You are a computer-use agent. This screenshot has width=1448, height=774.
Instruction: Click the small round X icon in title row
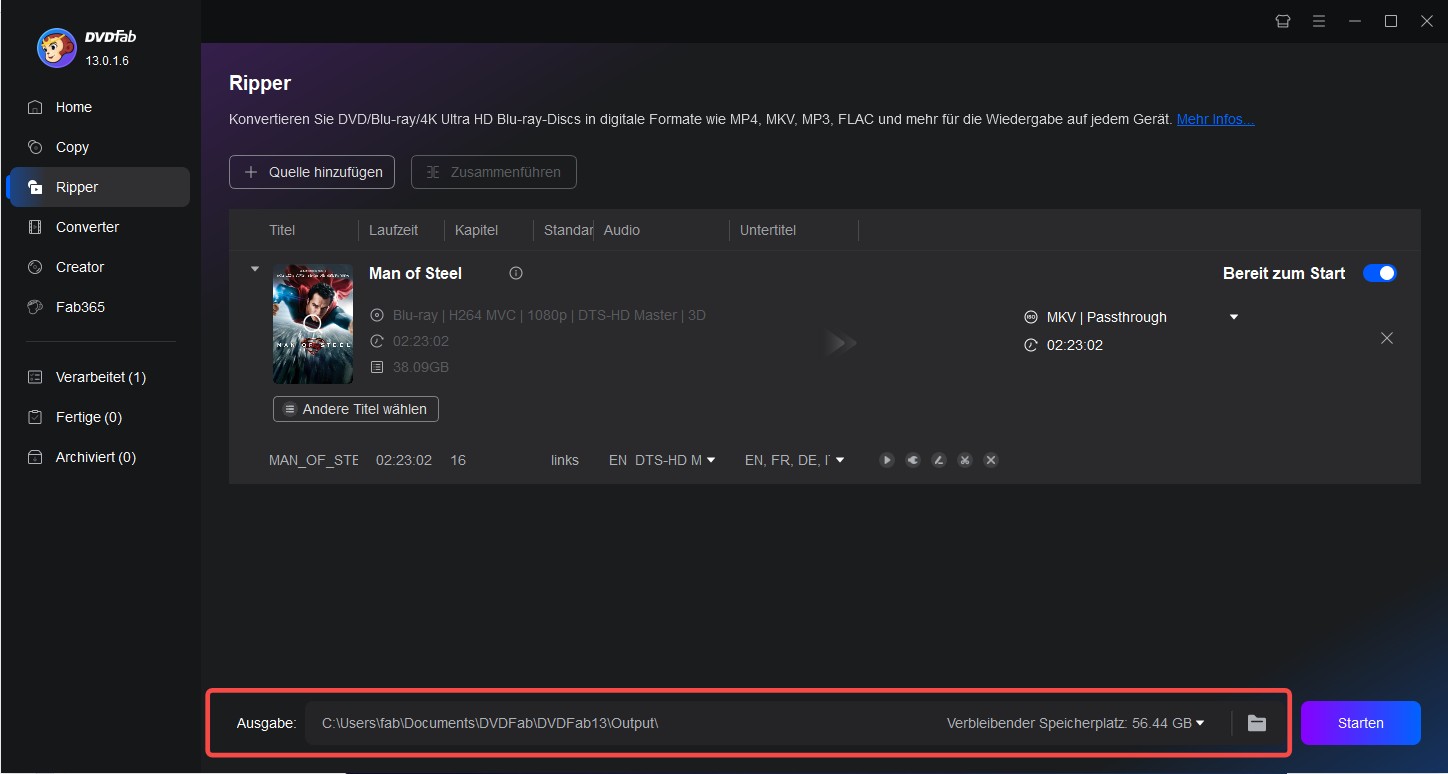pos(991,460)
